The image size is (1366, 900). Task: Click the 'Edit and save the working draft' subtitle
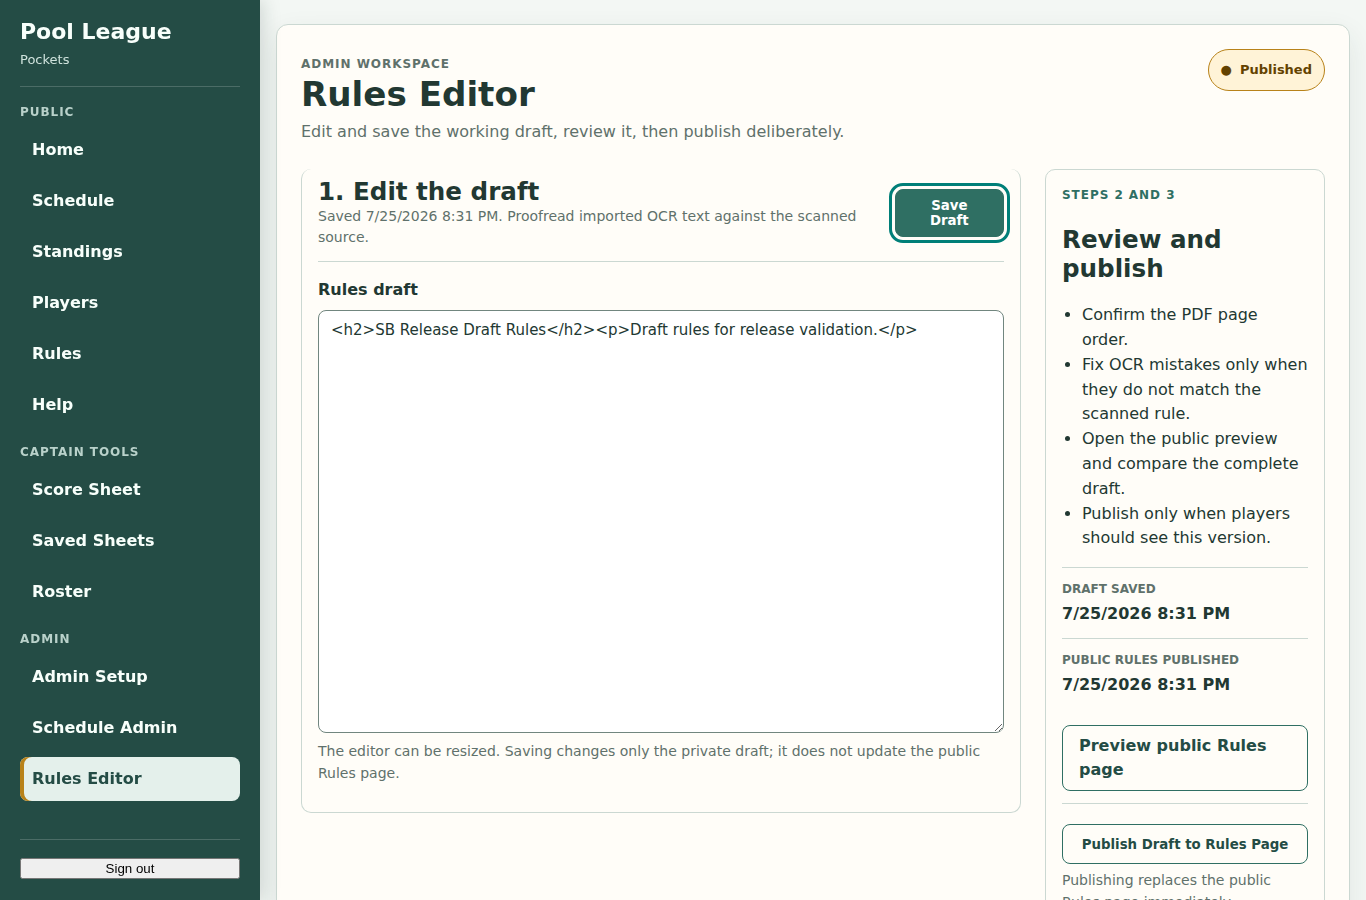point(572,131)
